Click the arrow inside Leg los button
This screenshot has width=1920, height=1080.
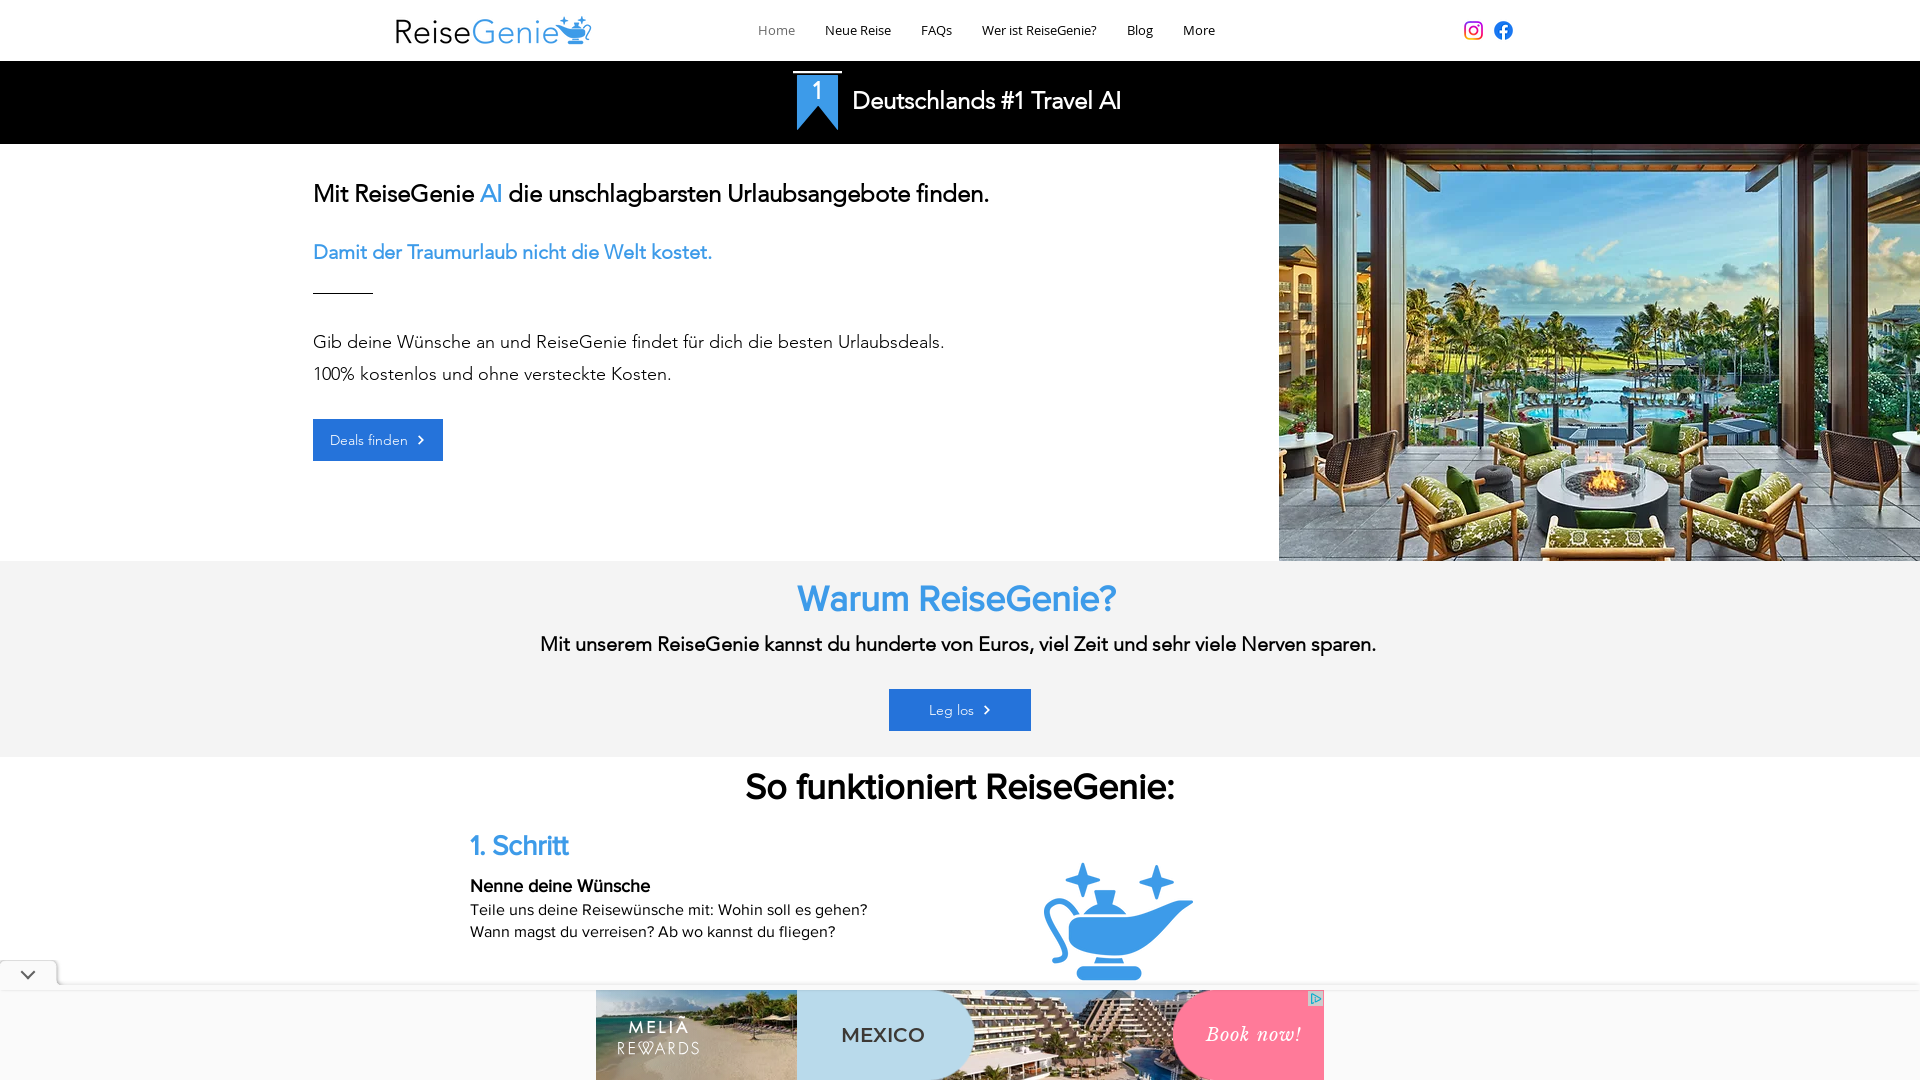click(x=986, y=710)
